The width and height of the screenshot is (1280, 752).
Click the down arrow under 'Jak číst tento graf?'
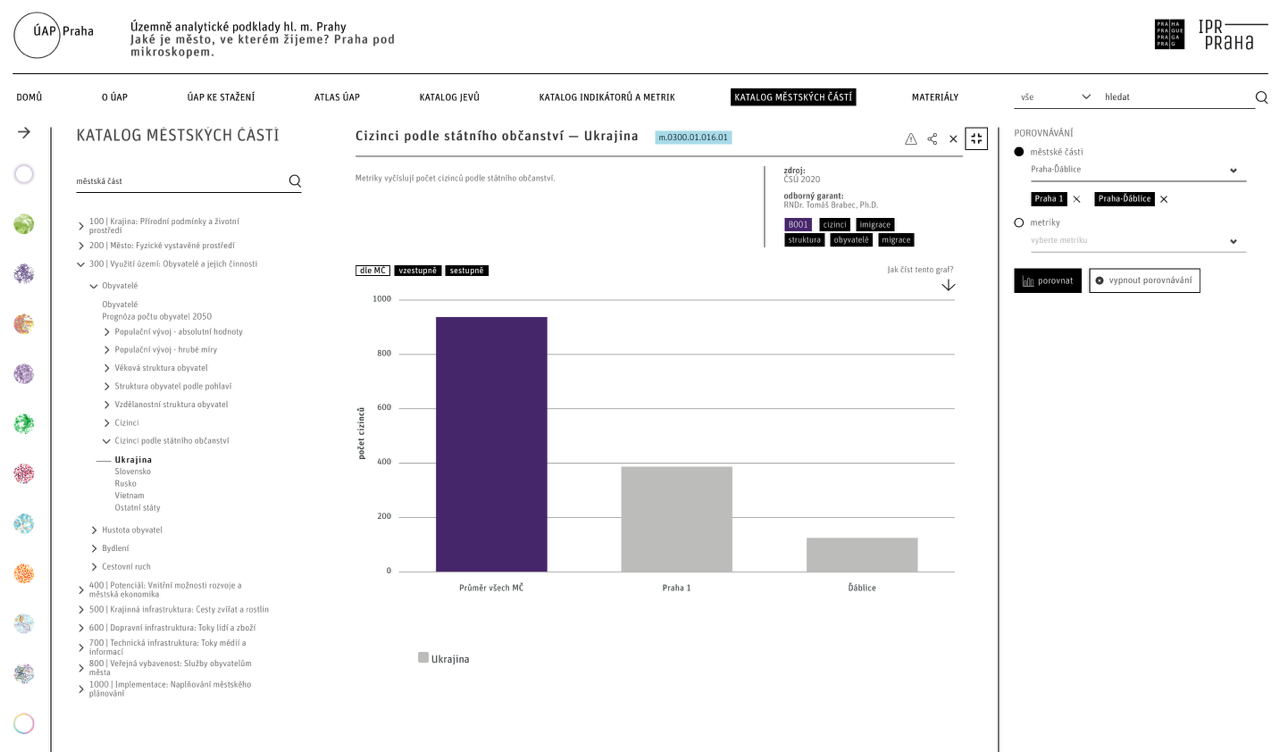tap(948, 286)
